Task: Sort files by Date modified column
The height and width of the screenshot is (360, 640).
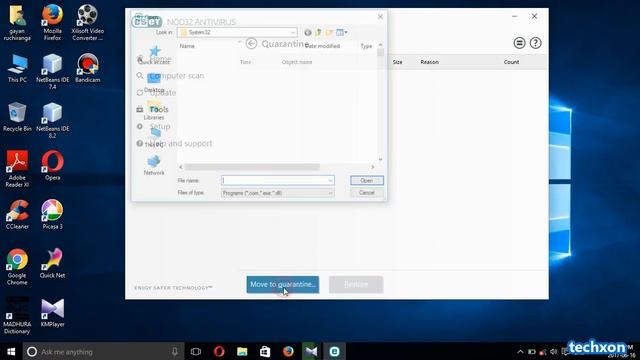Action: point(322,46)
